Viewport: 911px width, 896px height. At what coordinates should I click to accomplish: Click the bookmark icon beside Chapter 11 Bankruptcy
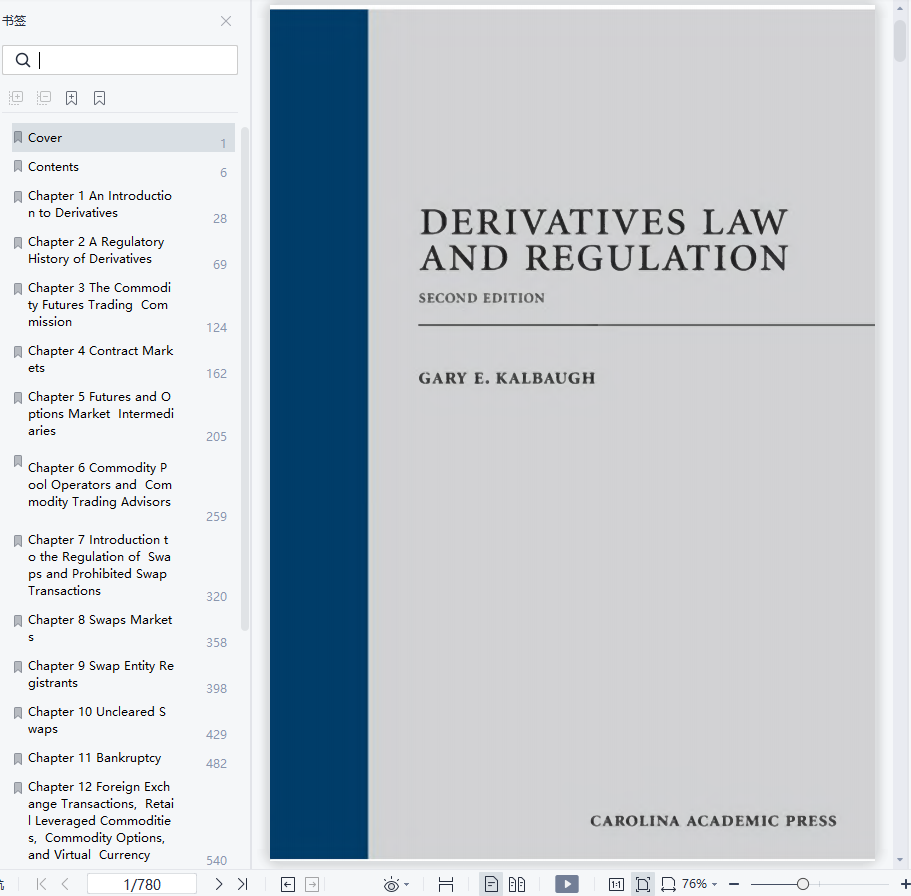(18, 758)
